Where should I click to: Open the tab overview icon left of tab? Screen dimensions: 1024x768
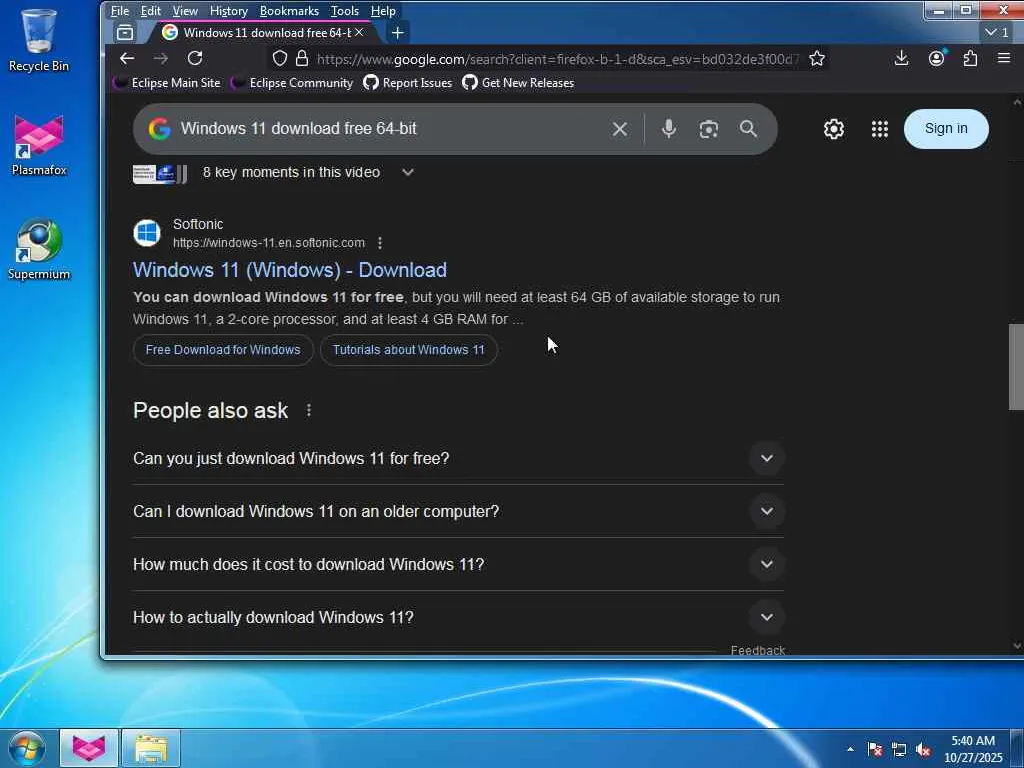click(x=125, y=32)
